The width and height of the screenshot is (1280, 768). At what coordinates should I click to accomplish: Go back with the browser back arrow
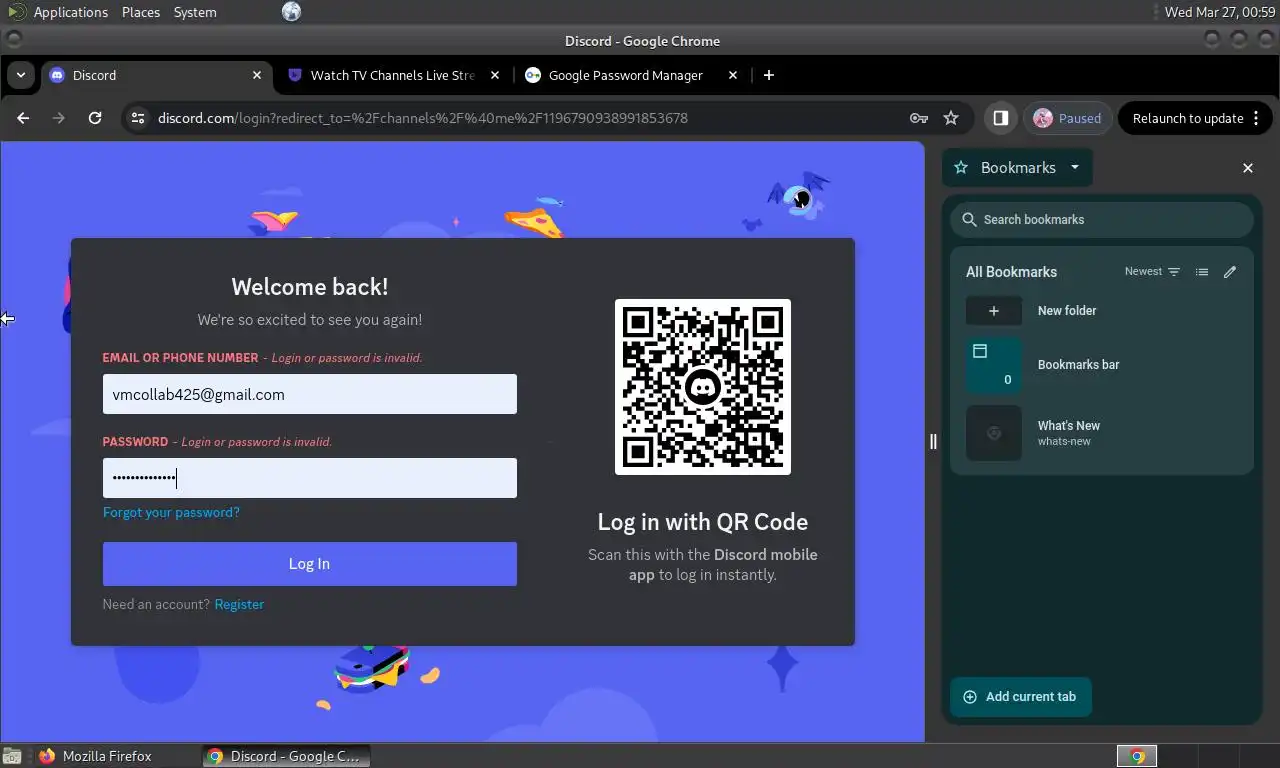(23, 118)
